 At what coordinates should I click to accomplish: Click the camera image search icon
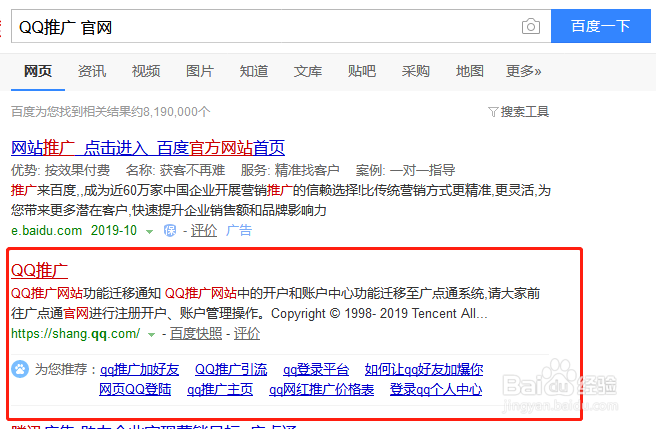[530, 26]
